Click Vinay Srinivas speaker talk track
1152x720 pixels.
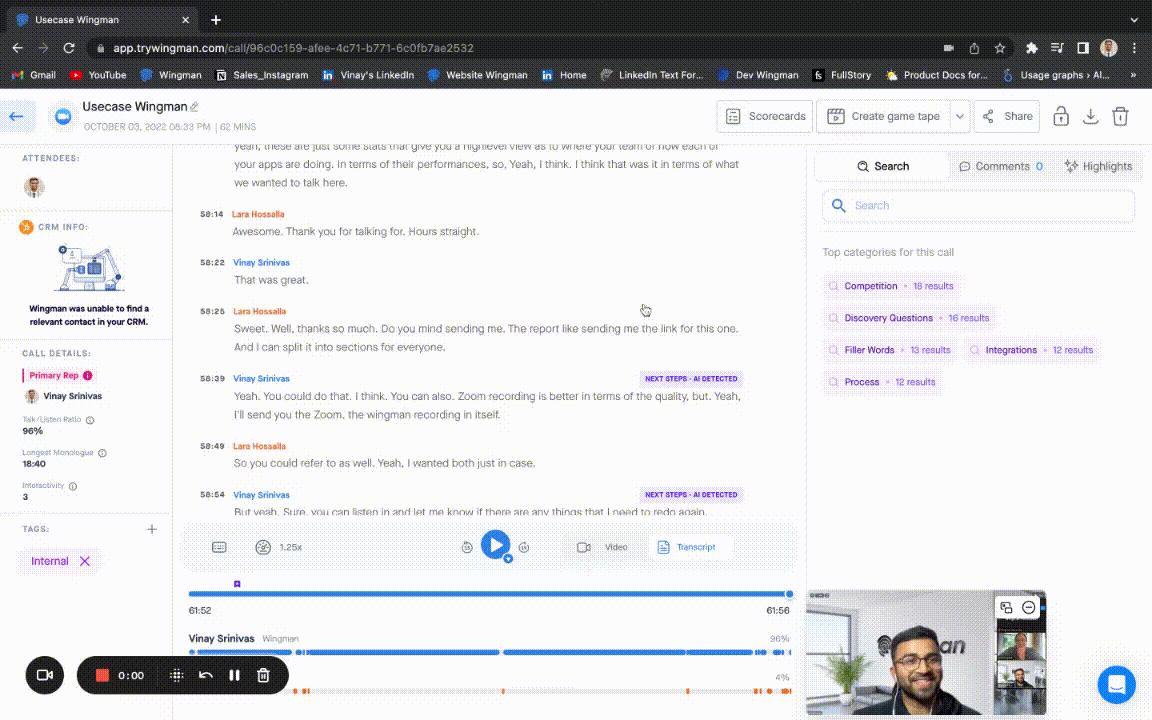point(489,652)
